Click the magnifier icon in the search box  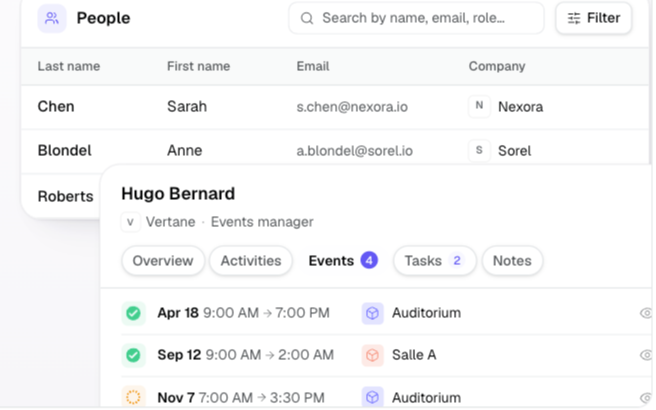click(307, 18)
